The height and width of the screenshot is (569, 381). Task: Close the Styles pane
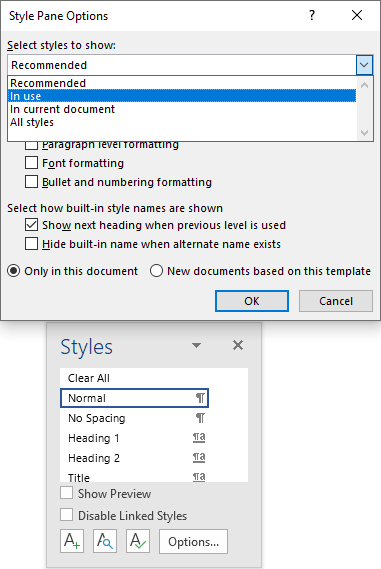[238, 345]
